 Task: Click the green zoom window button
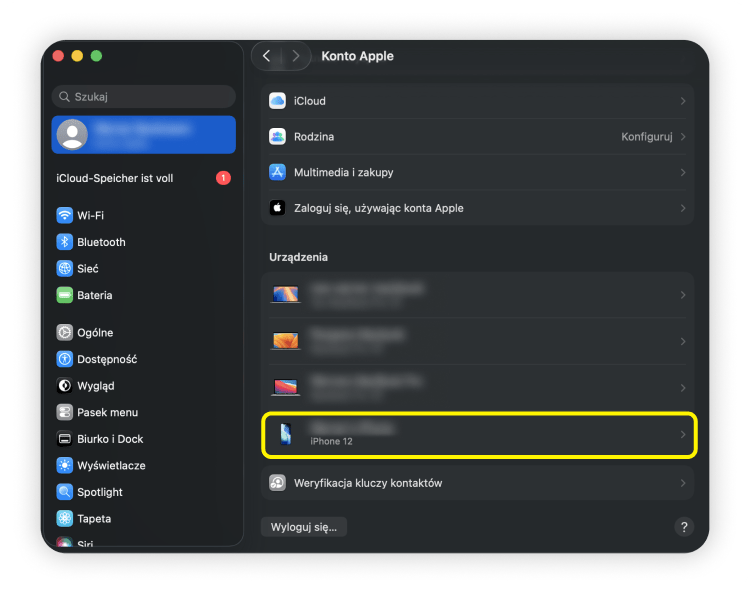[x=96, y=56]
